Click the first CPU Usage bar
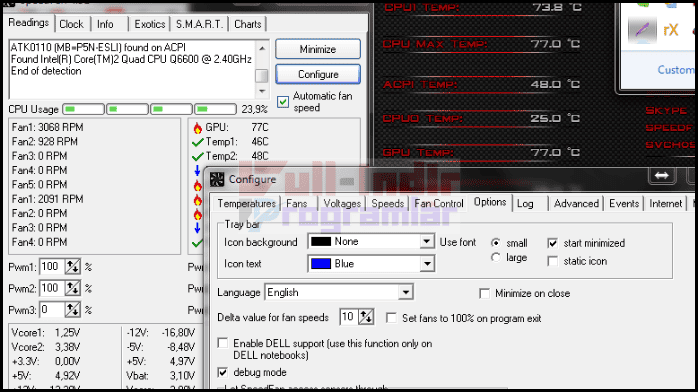 pos(83,109)
